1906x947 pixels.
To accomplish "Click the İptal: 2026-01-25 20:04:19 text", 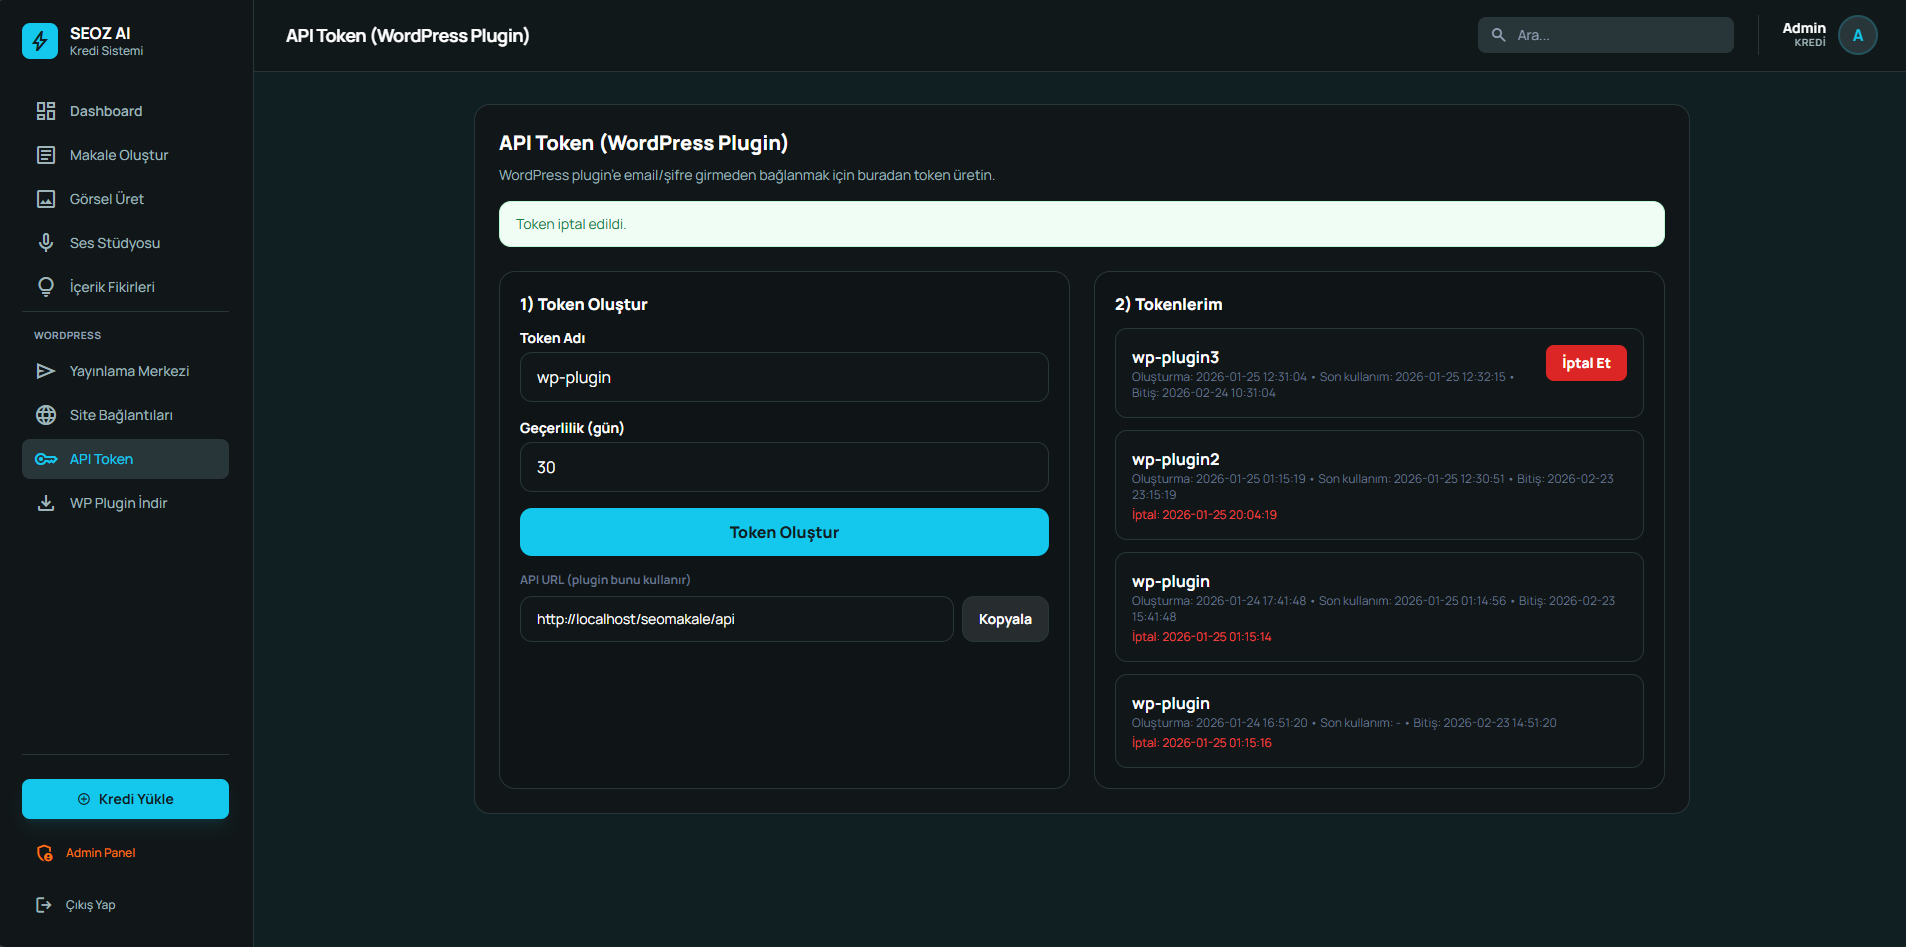I will click(x=1204, y=515).
